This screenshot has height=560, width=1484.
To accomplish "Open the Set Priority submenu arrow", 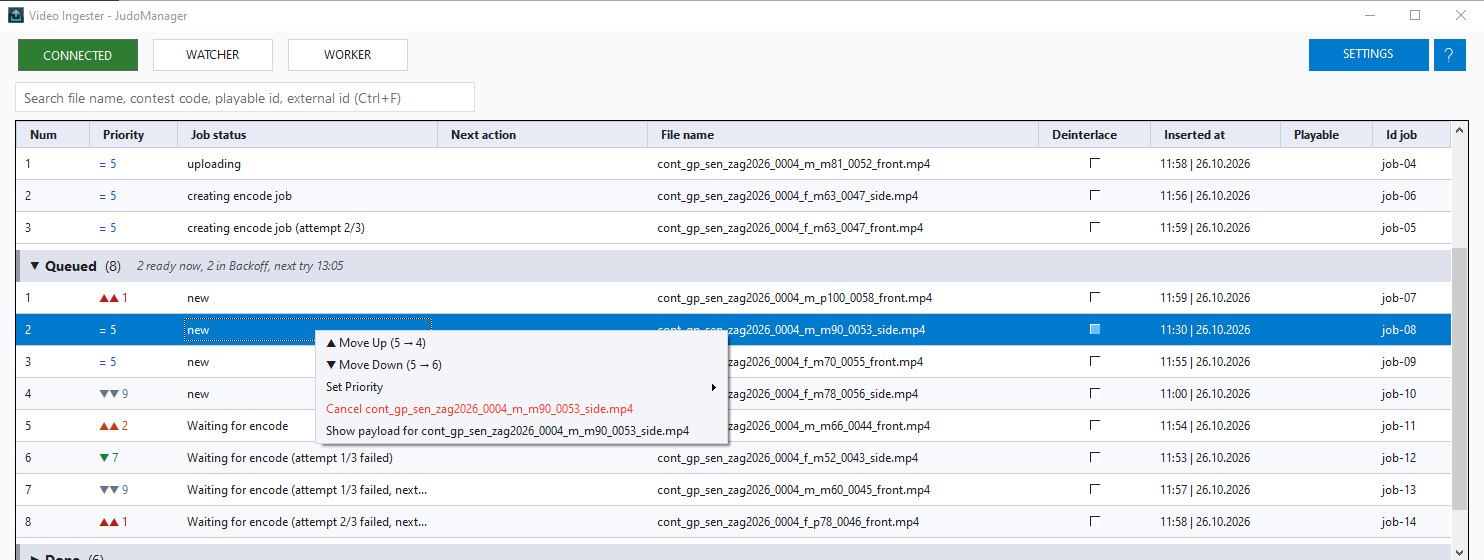I will [713, 387].
